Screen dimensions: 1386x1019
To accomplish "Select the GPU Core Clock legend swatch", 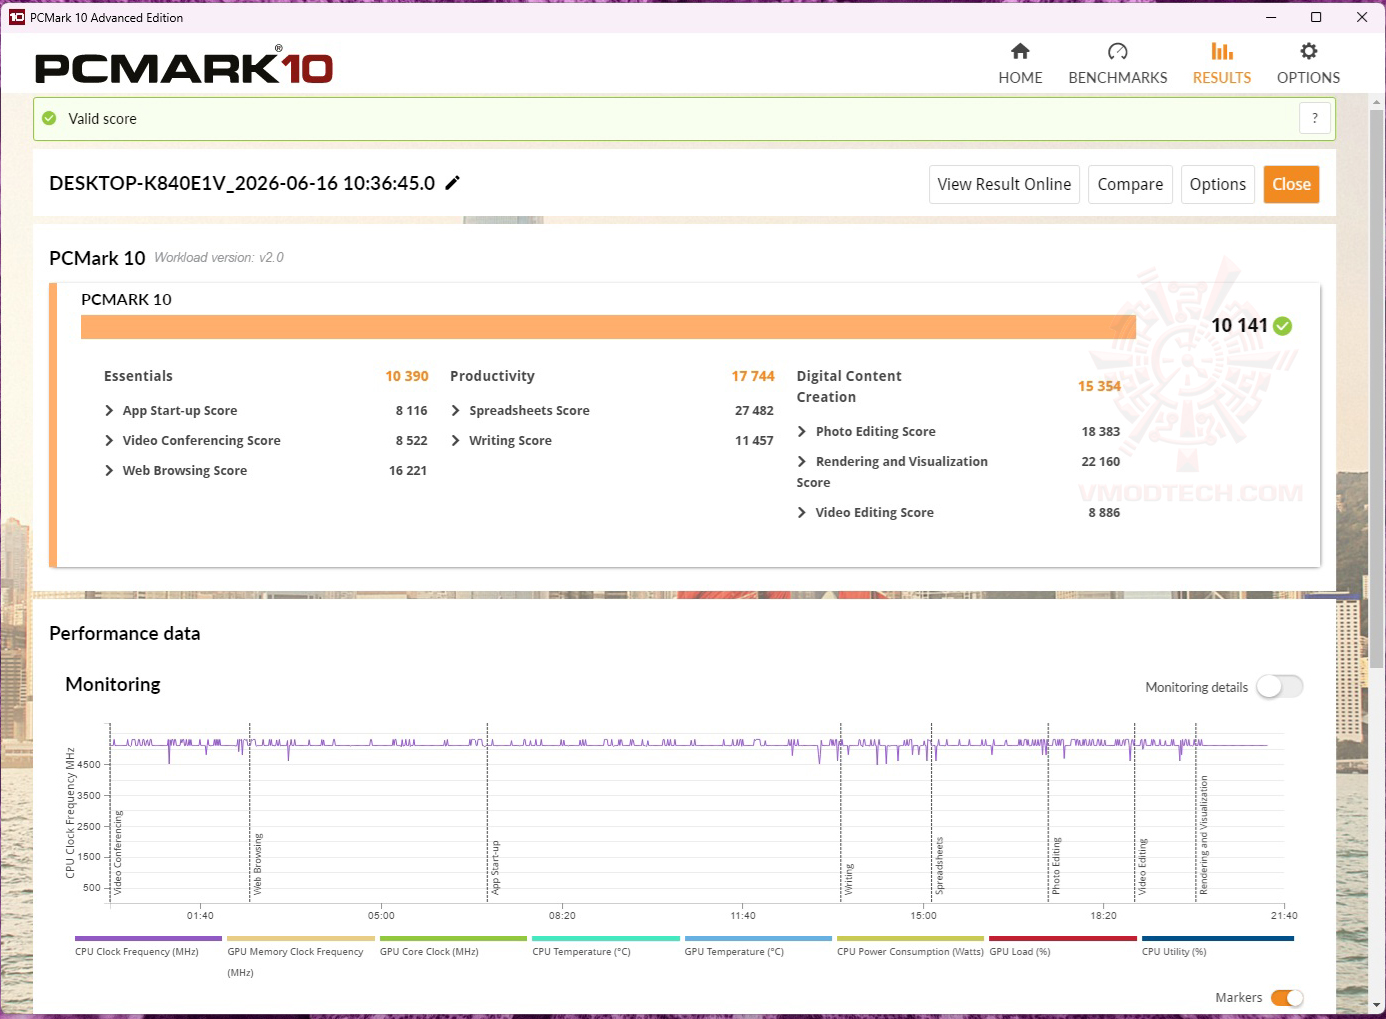I will coord(453,938).
